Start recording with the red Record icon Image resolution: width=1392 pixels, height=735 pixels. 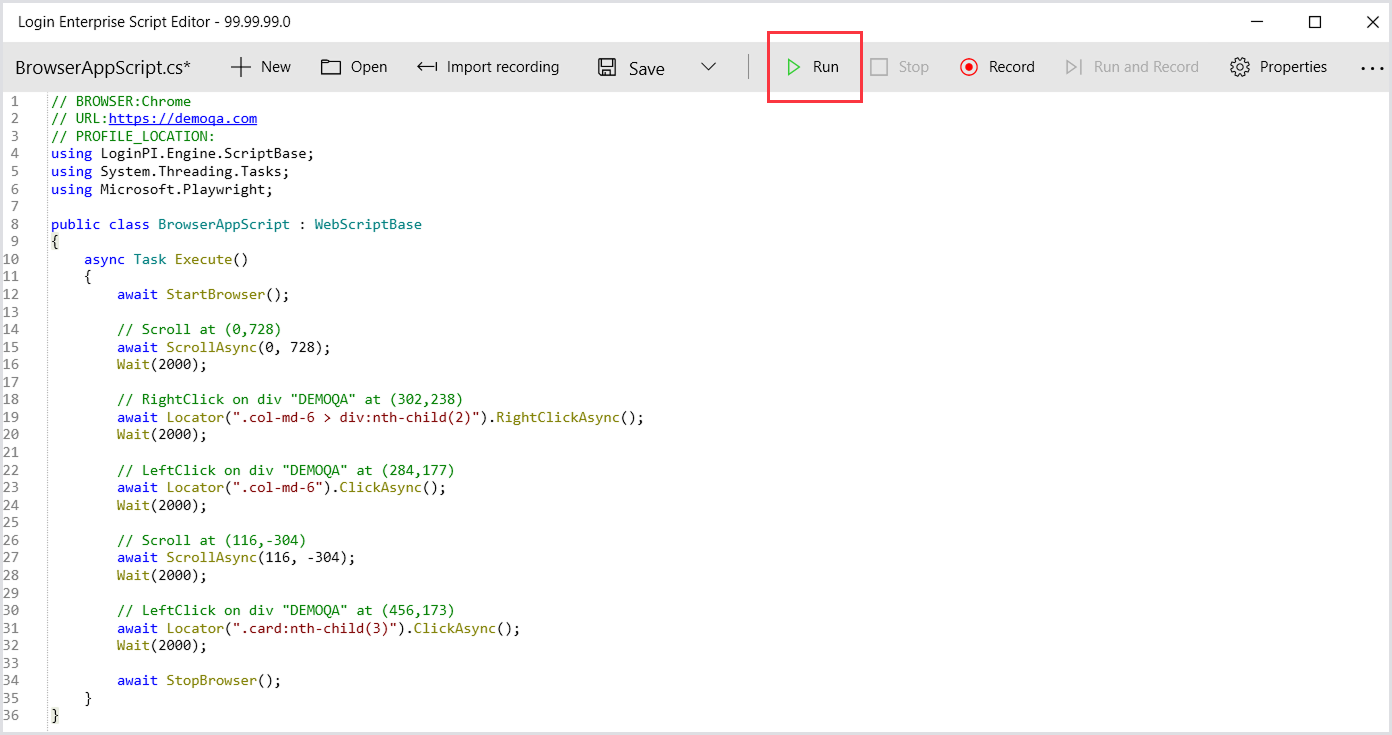click(x=968, y=67)
